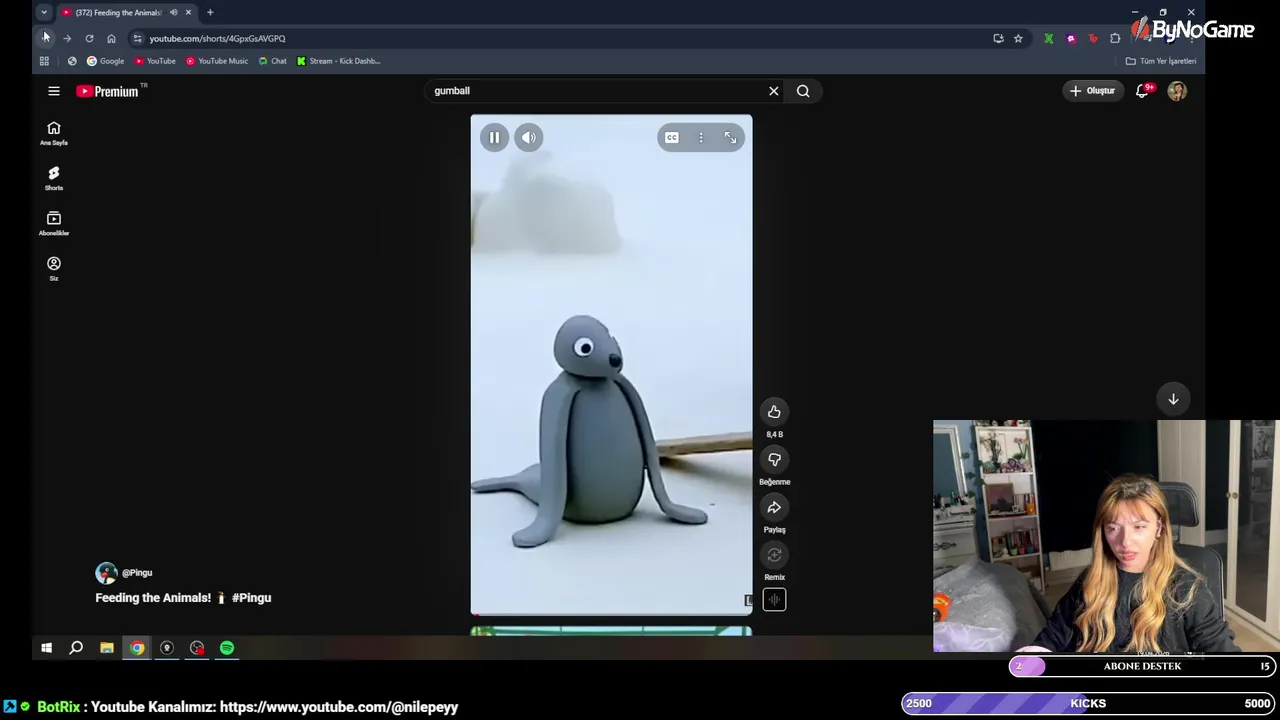Screen dimensions: 1280x720
Task: Open the Chat bookmark
Action: tap(272, 61)
